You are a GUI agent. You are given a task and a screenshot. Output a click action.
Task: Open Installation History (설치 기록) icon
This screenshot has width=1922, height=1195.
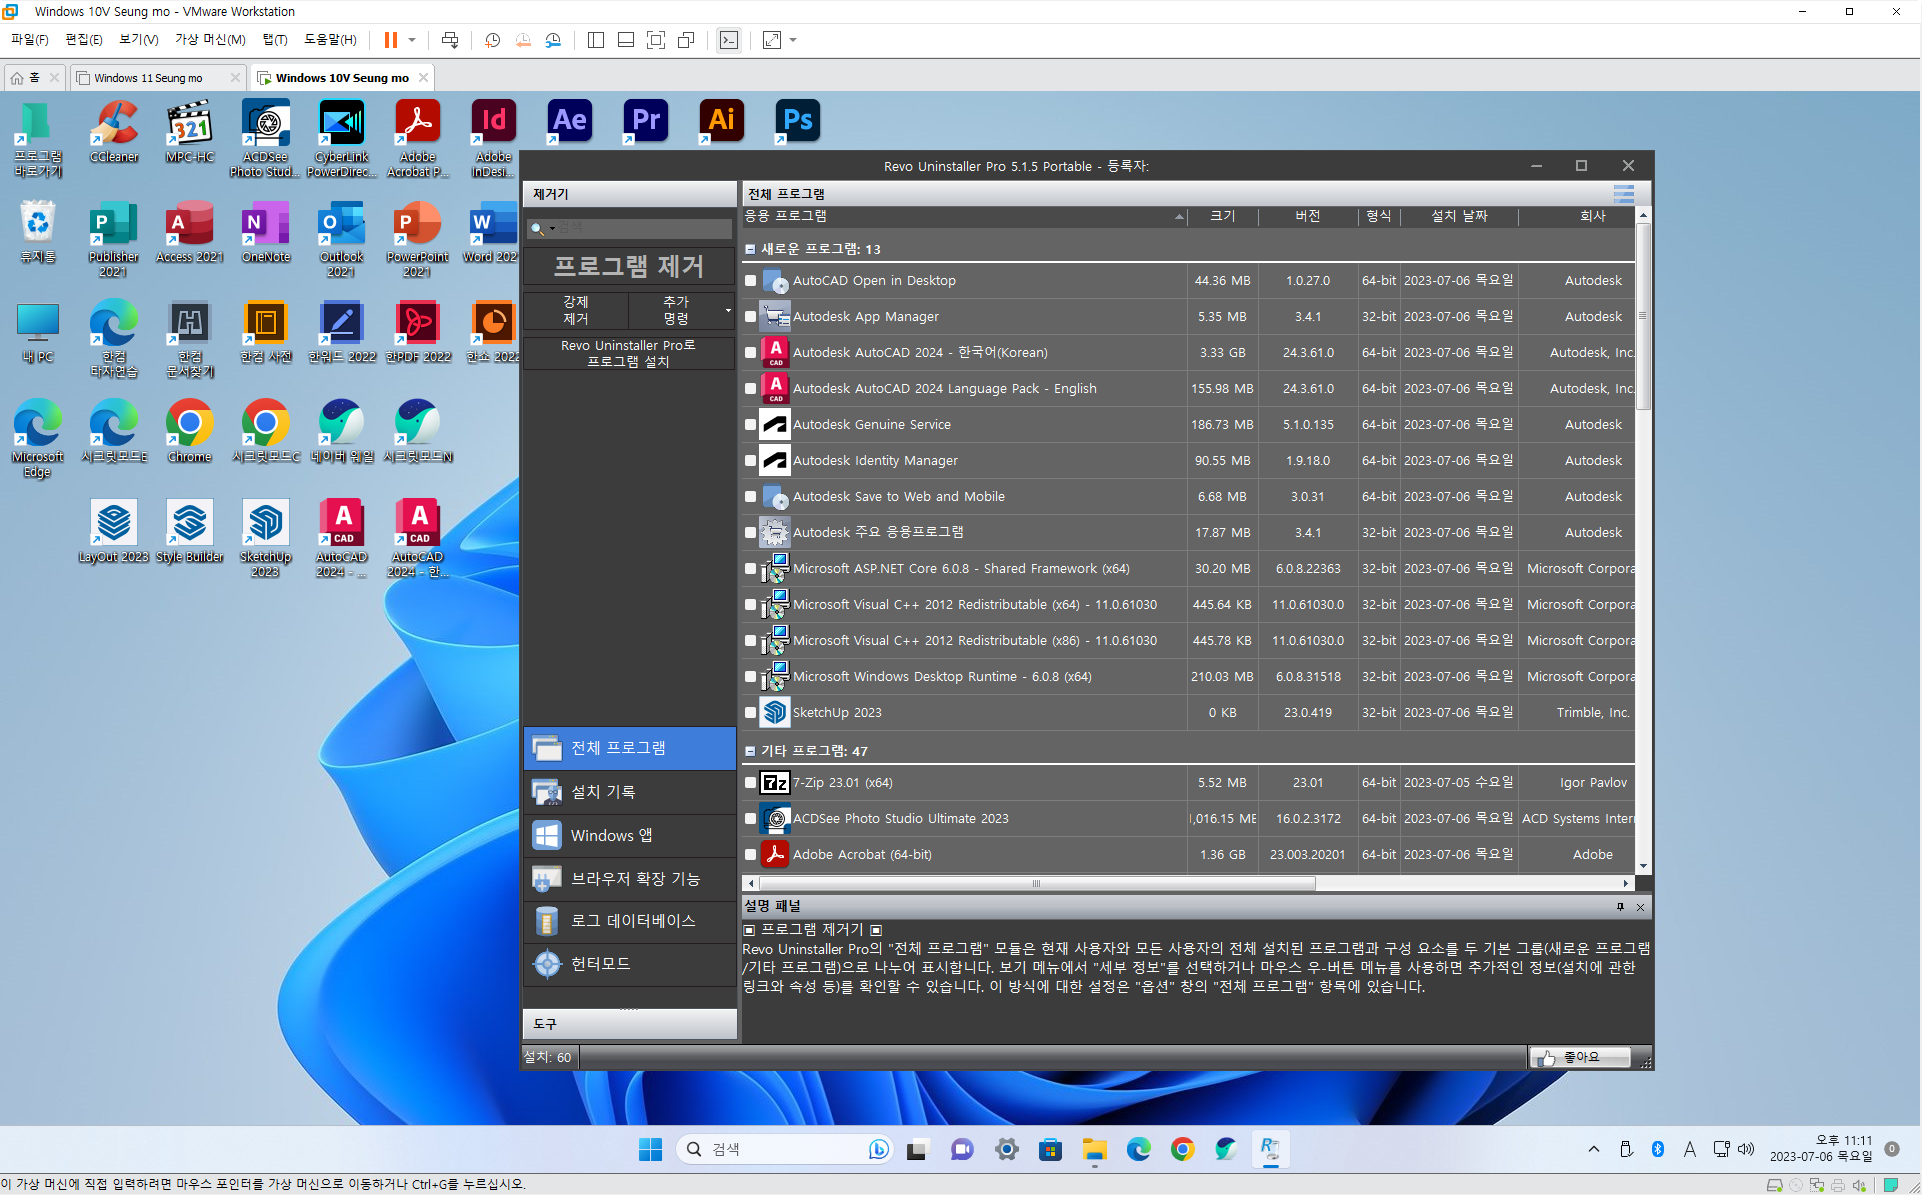(x=547, y=792)
